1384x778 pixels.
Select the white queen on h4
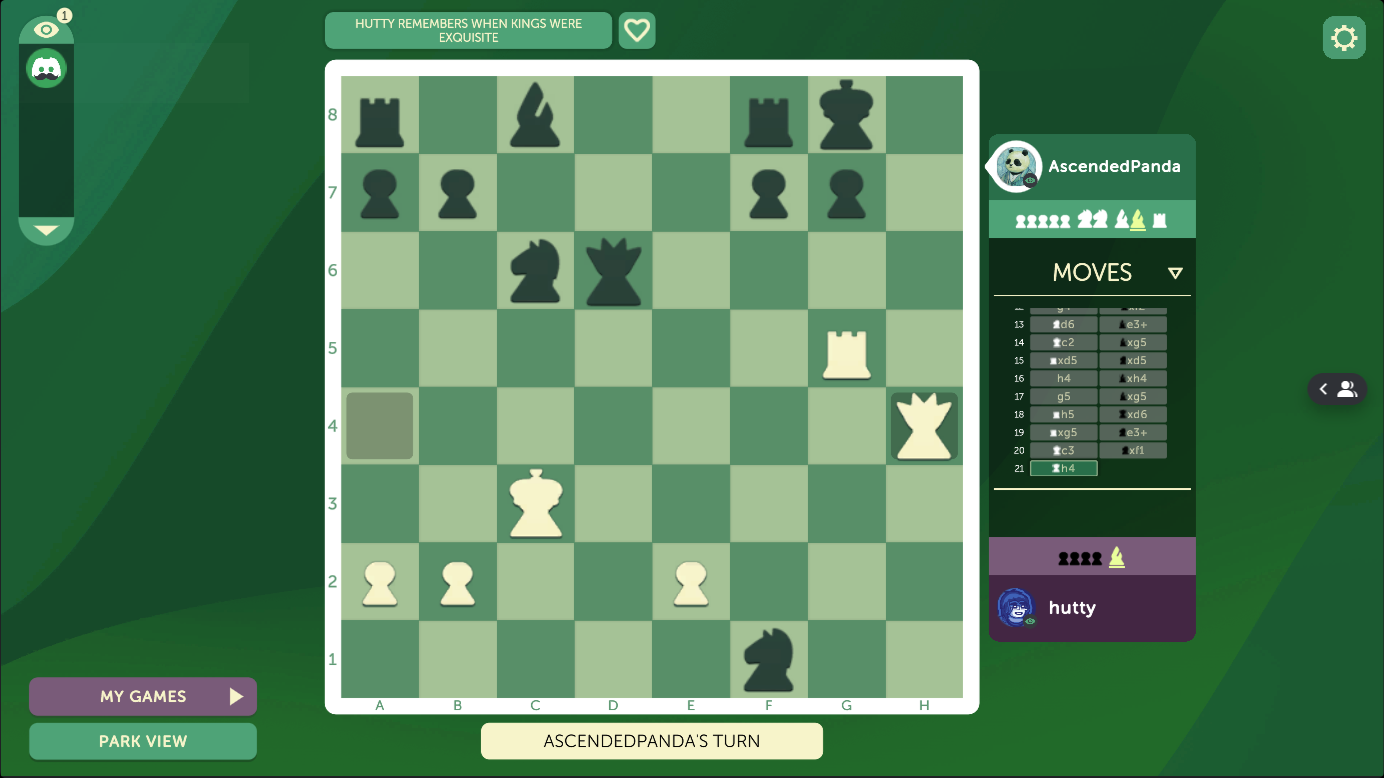click(x=924, y=426)
